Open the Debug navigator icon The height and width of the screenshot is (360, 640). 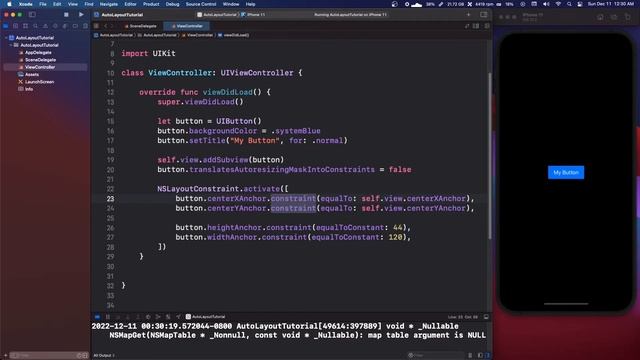coord(65,26)
